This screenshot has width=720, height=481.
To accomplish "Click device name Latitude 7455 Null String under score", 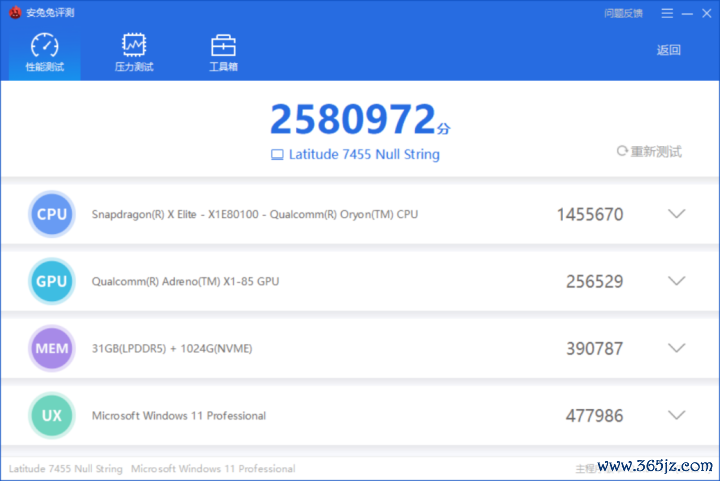I will click(x=364, y=154).
